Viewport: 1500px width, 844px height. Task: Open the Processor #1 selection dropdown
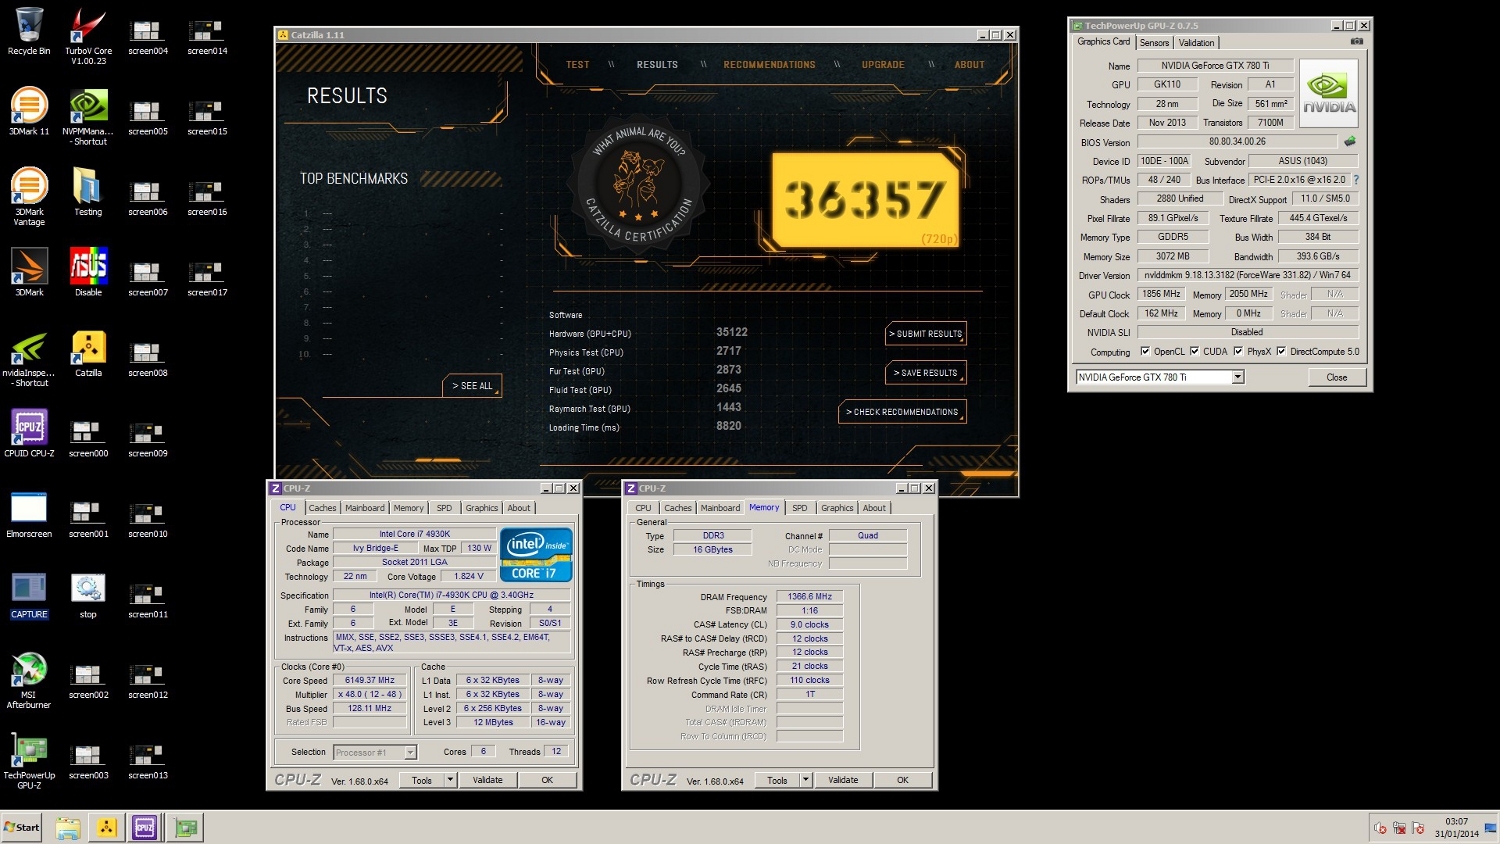pyautogui.click(x=410, y=752)
